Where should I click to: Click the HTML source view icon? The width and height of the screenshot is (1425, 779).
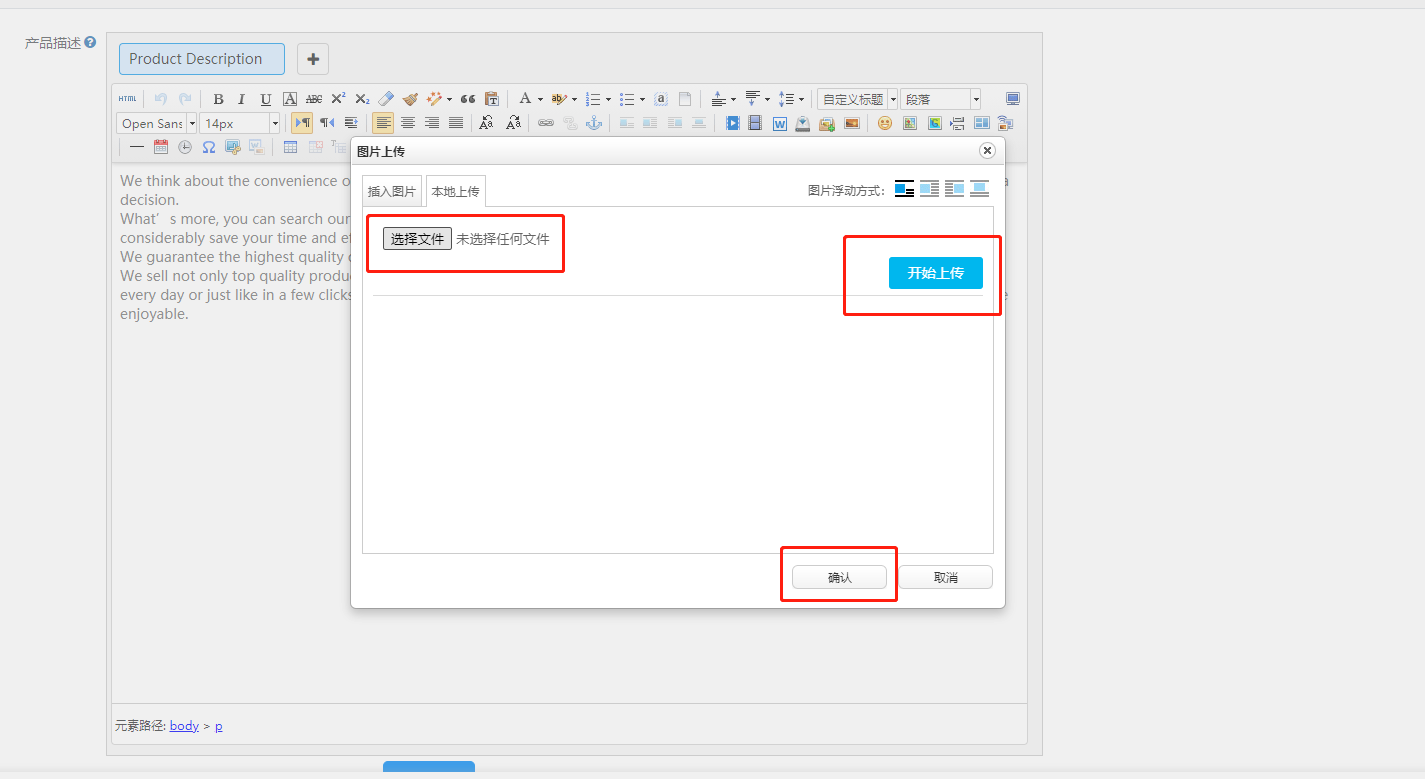point(127,99)
